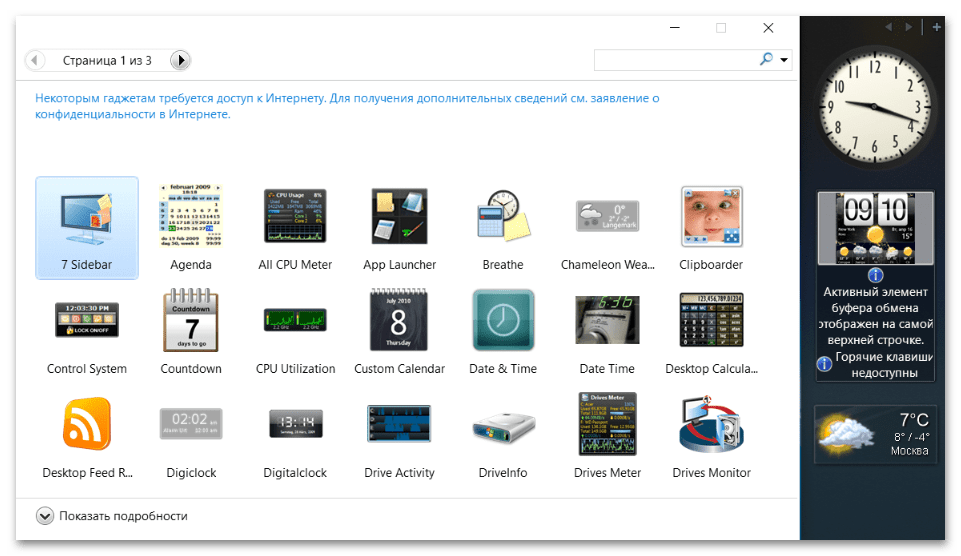Screen dimensions: 961x556
Task: Pick the Drives Monitor gadget
Action: (711, 436)
